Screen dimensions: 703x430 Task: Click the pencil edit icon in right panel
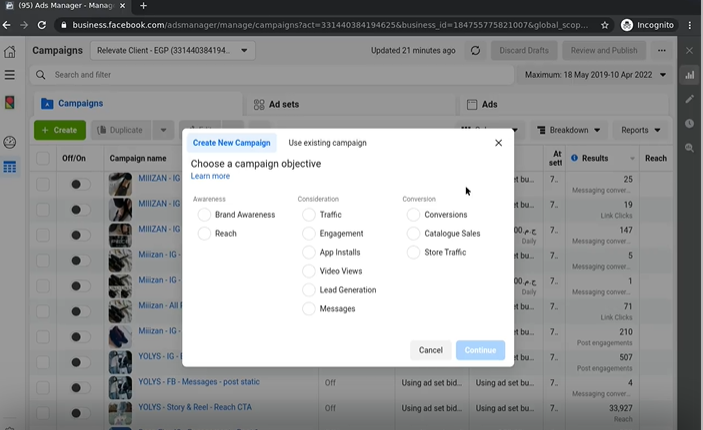[690, 99]
